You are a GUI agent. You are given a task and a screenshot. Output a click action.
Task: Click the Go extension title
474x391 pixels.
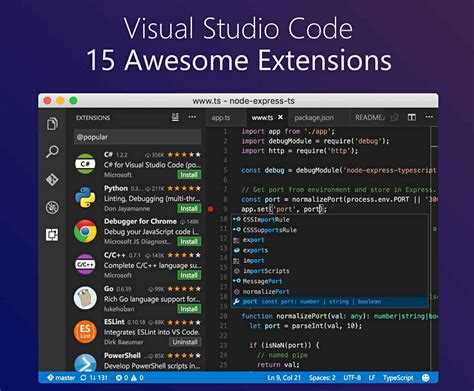click(109, 289)
